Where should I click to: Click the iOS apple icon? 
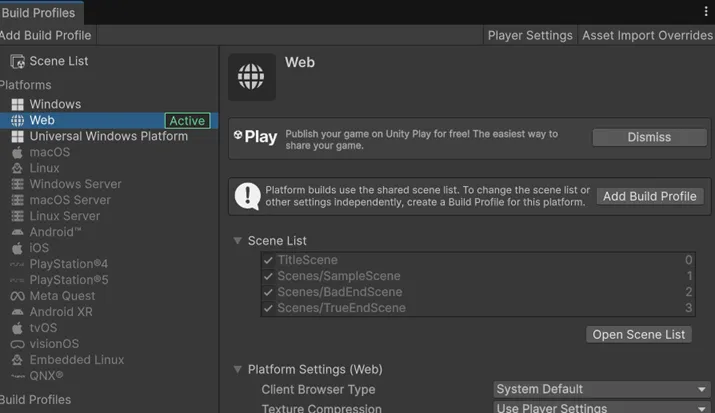[17, 248]
